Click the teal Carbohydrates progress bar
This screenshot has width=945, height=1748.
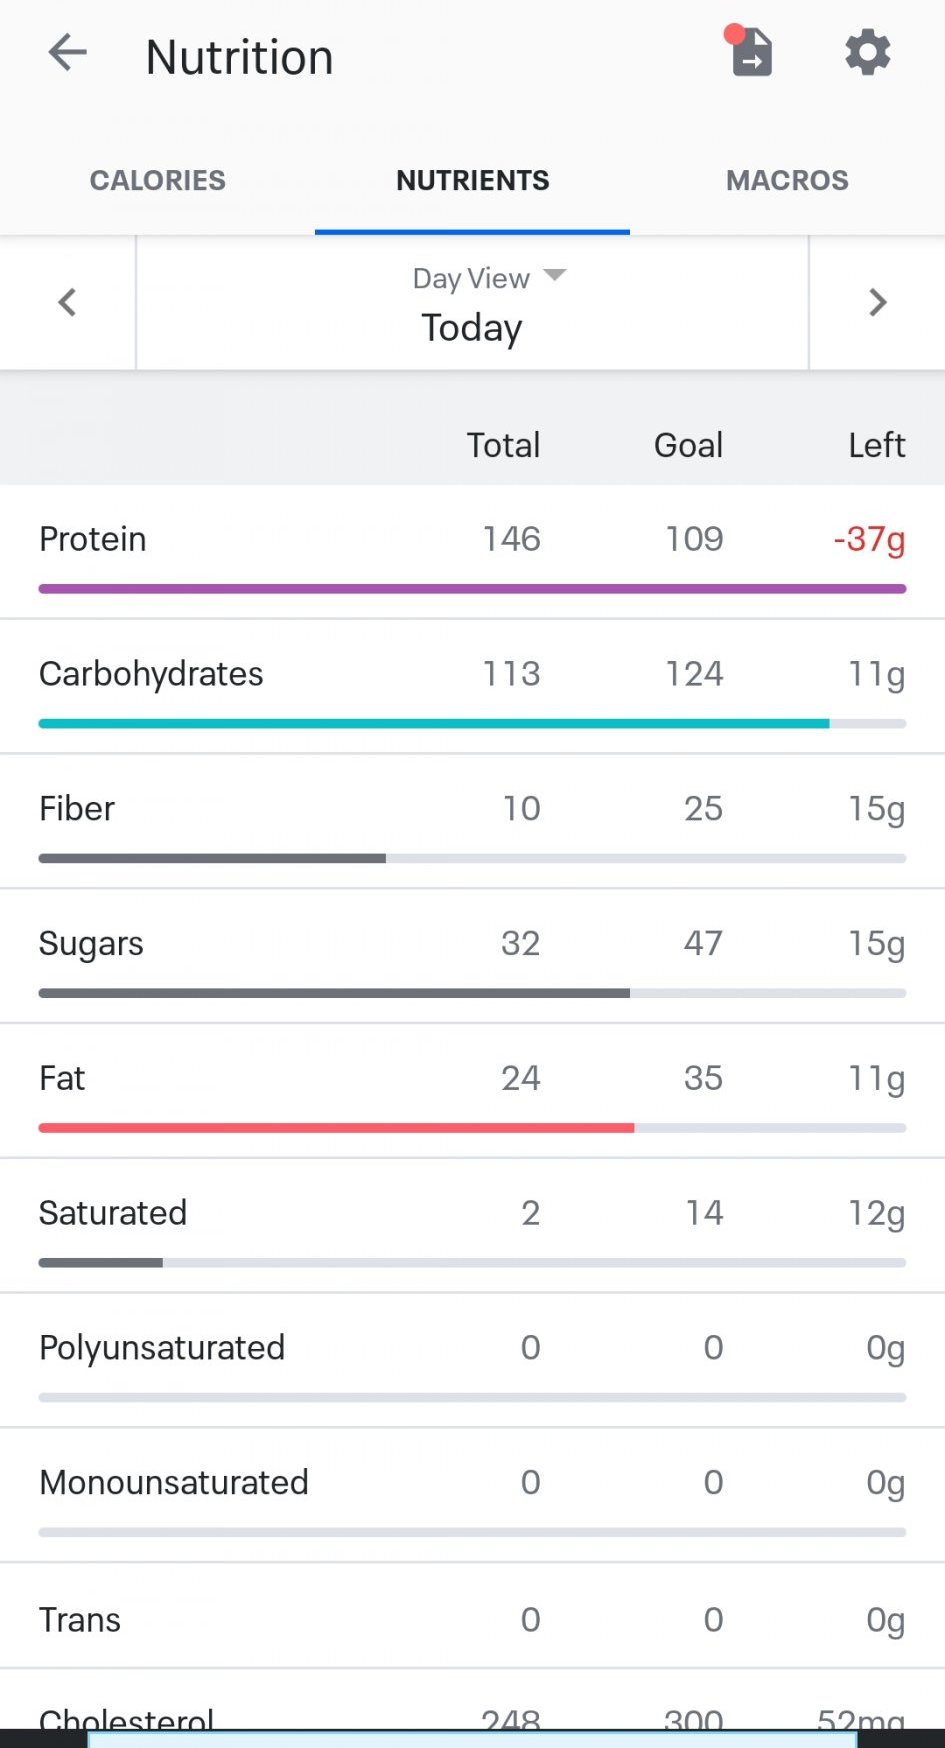tap(434, 723)
